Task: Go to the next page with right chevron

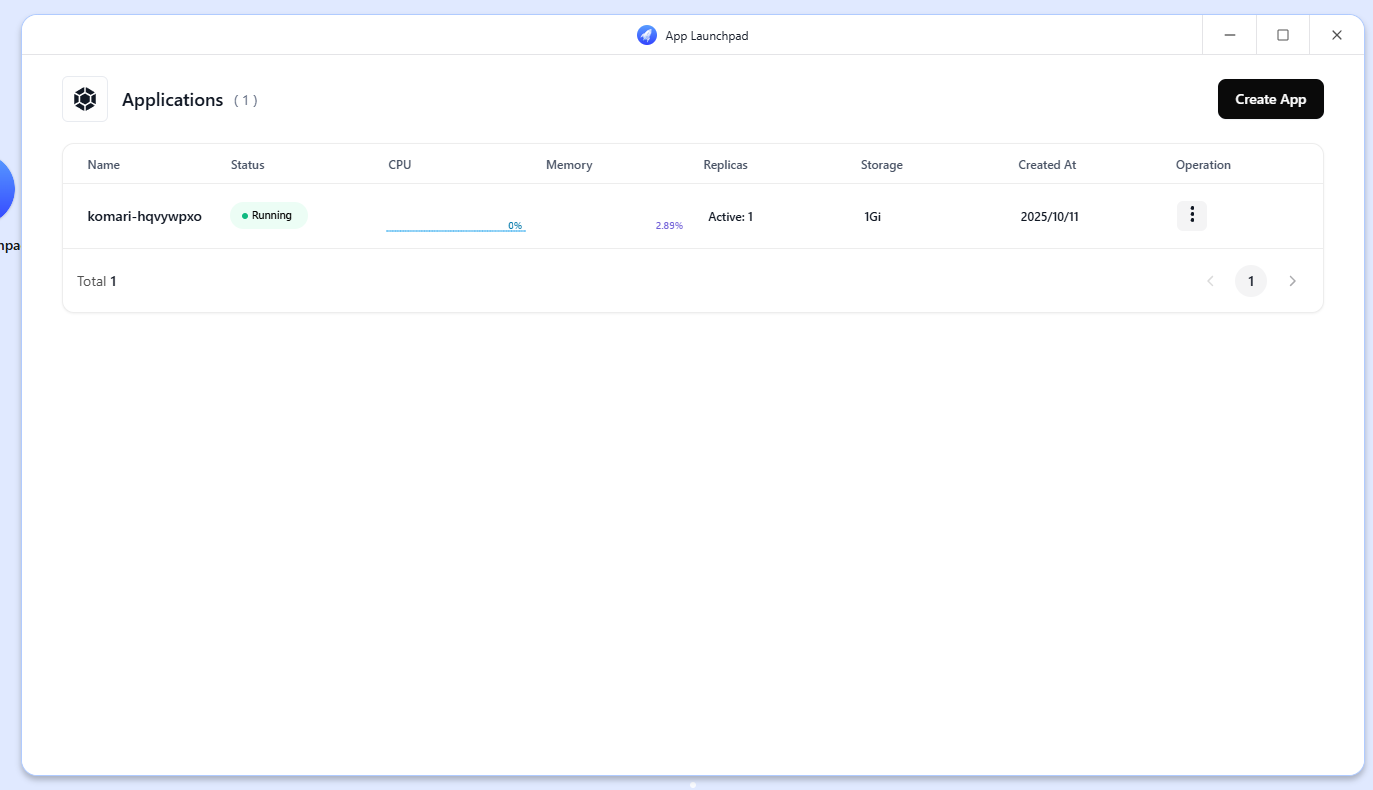Action: click(x=1292, y=281)
